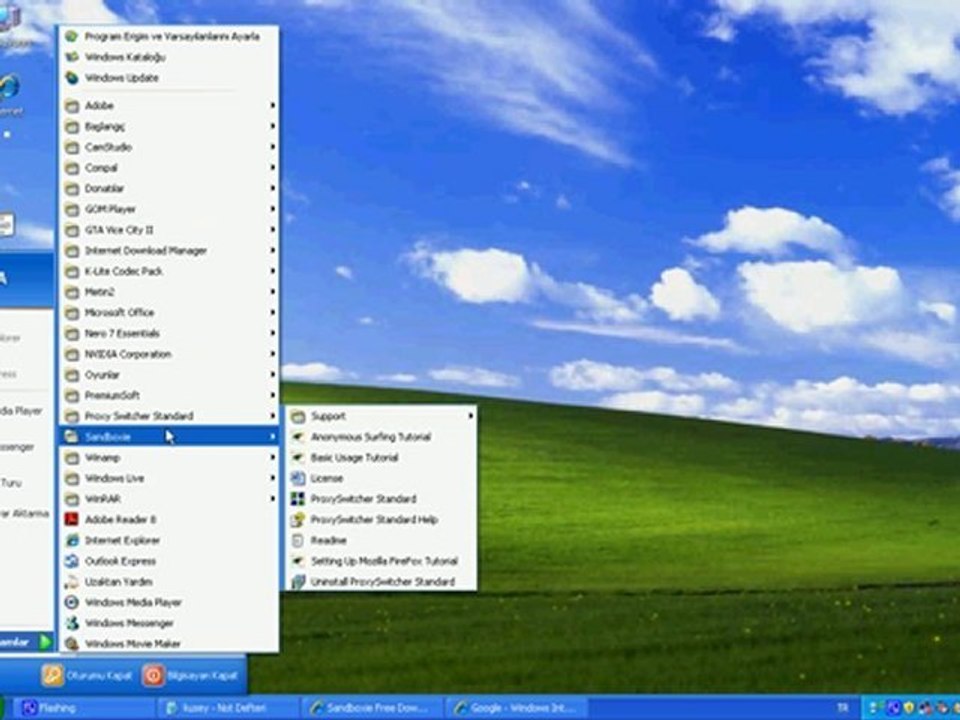The height and width of the screenshot is (720, 960).
Task: Click the Uninstall ProxySwitcher Standard icon
Action: 298,582
